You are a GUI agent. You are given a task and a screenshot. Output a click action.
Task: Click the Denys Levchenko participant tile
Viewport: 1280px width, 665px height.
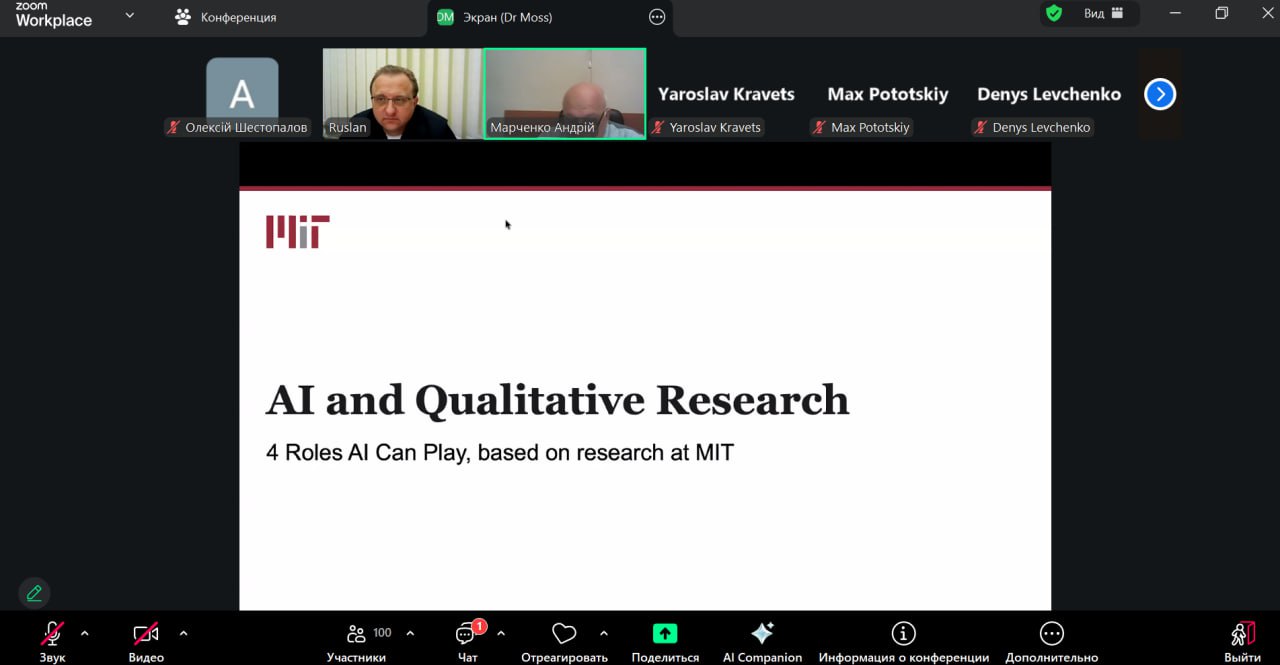tap(1049, 93)
